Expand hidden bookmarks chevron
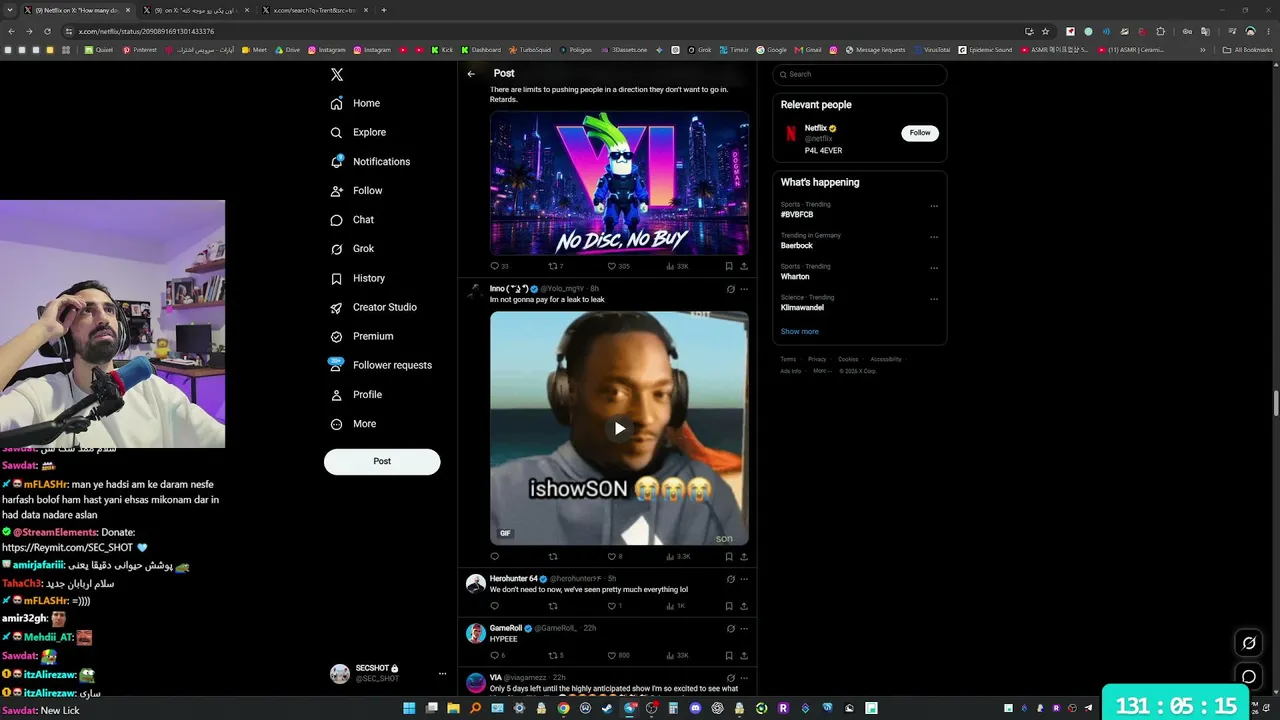The image size is (1280, 720). 1203,50
